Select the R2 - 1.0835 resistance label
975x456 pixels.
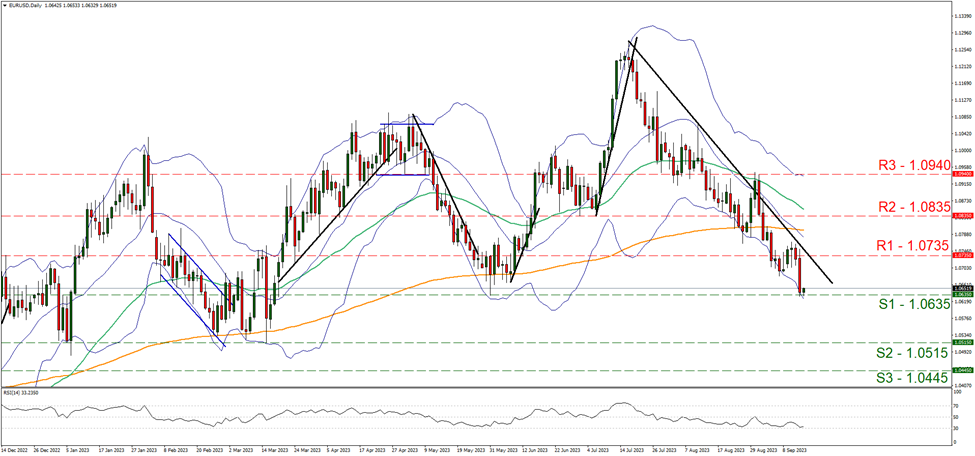tap(863, 204)
